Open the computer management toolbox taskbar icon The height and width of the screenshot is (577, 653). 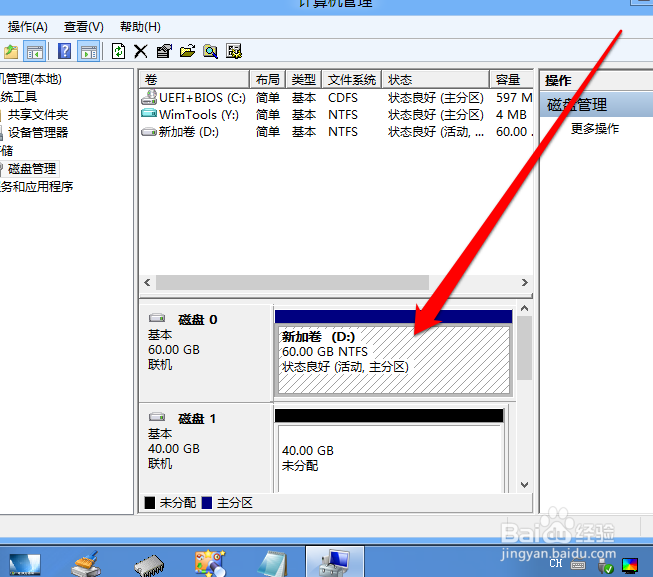click(x=335, y=563)
